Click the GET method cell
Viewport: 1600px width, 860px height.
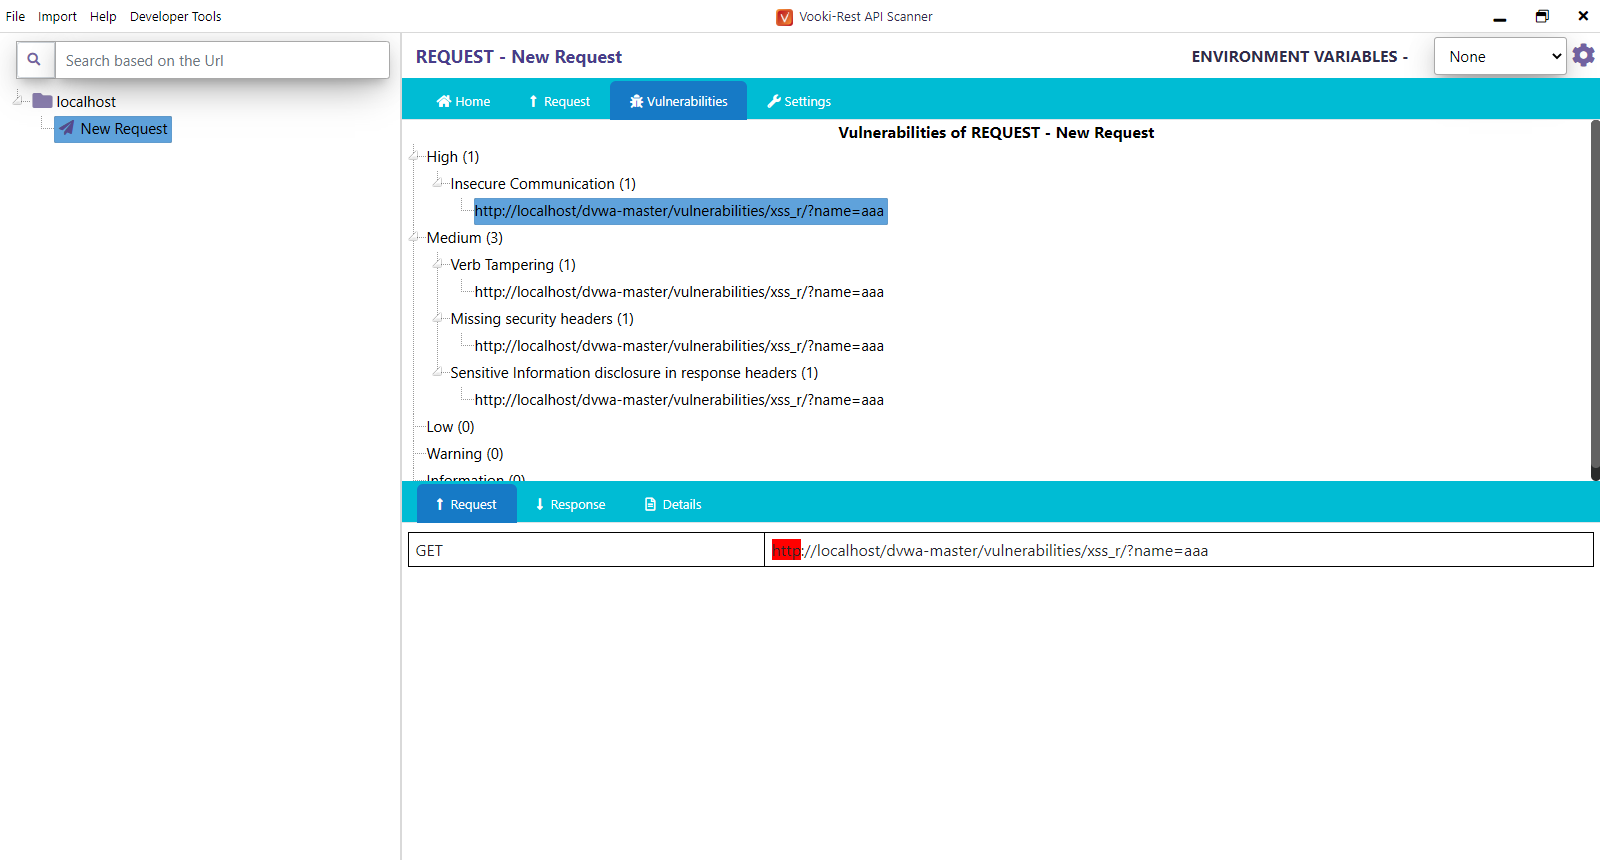(586, 550)
